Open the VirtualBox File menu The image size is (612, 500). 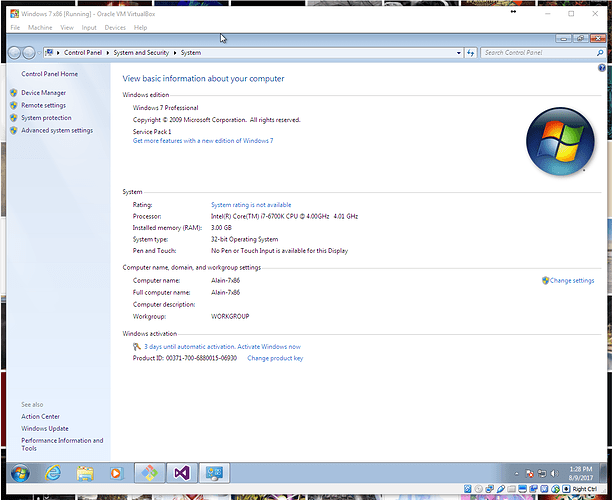pyautogui.click(x=15, y=28)
